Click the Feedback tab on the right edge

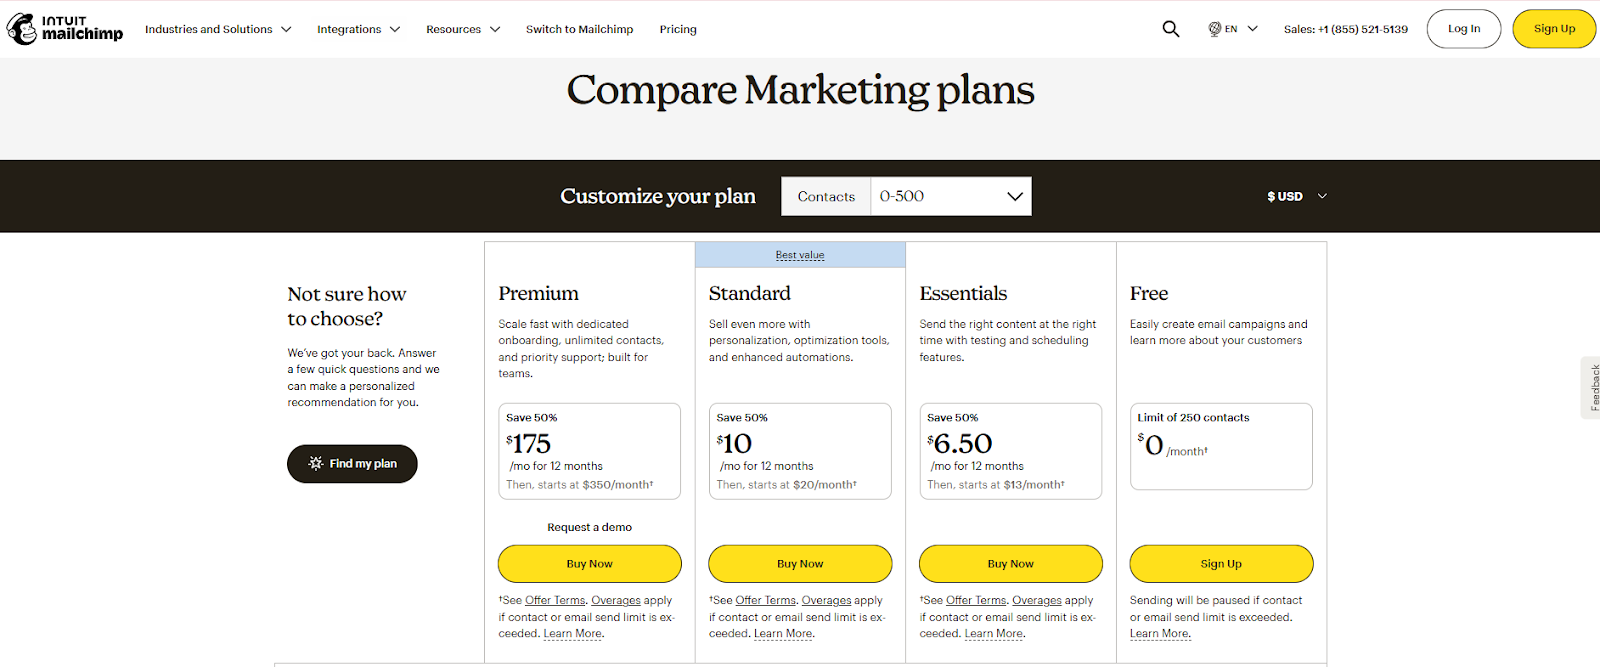pyautogui.click(x=1591, y=388)
